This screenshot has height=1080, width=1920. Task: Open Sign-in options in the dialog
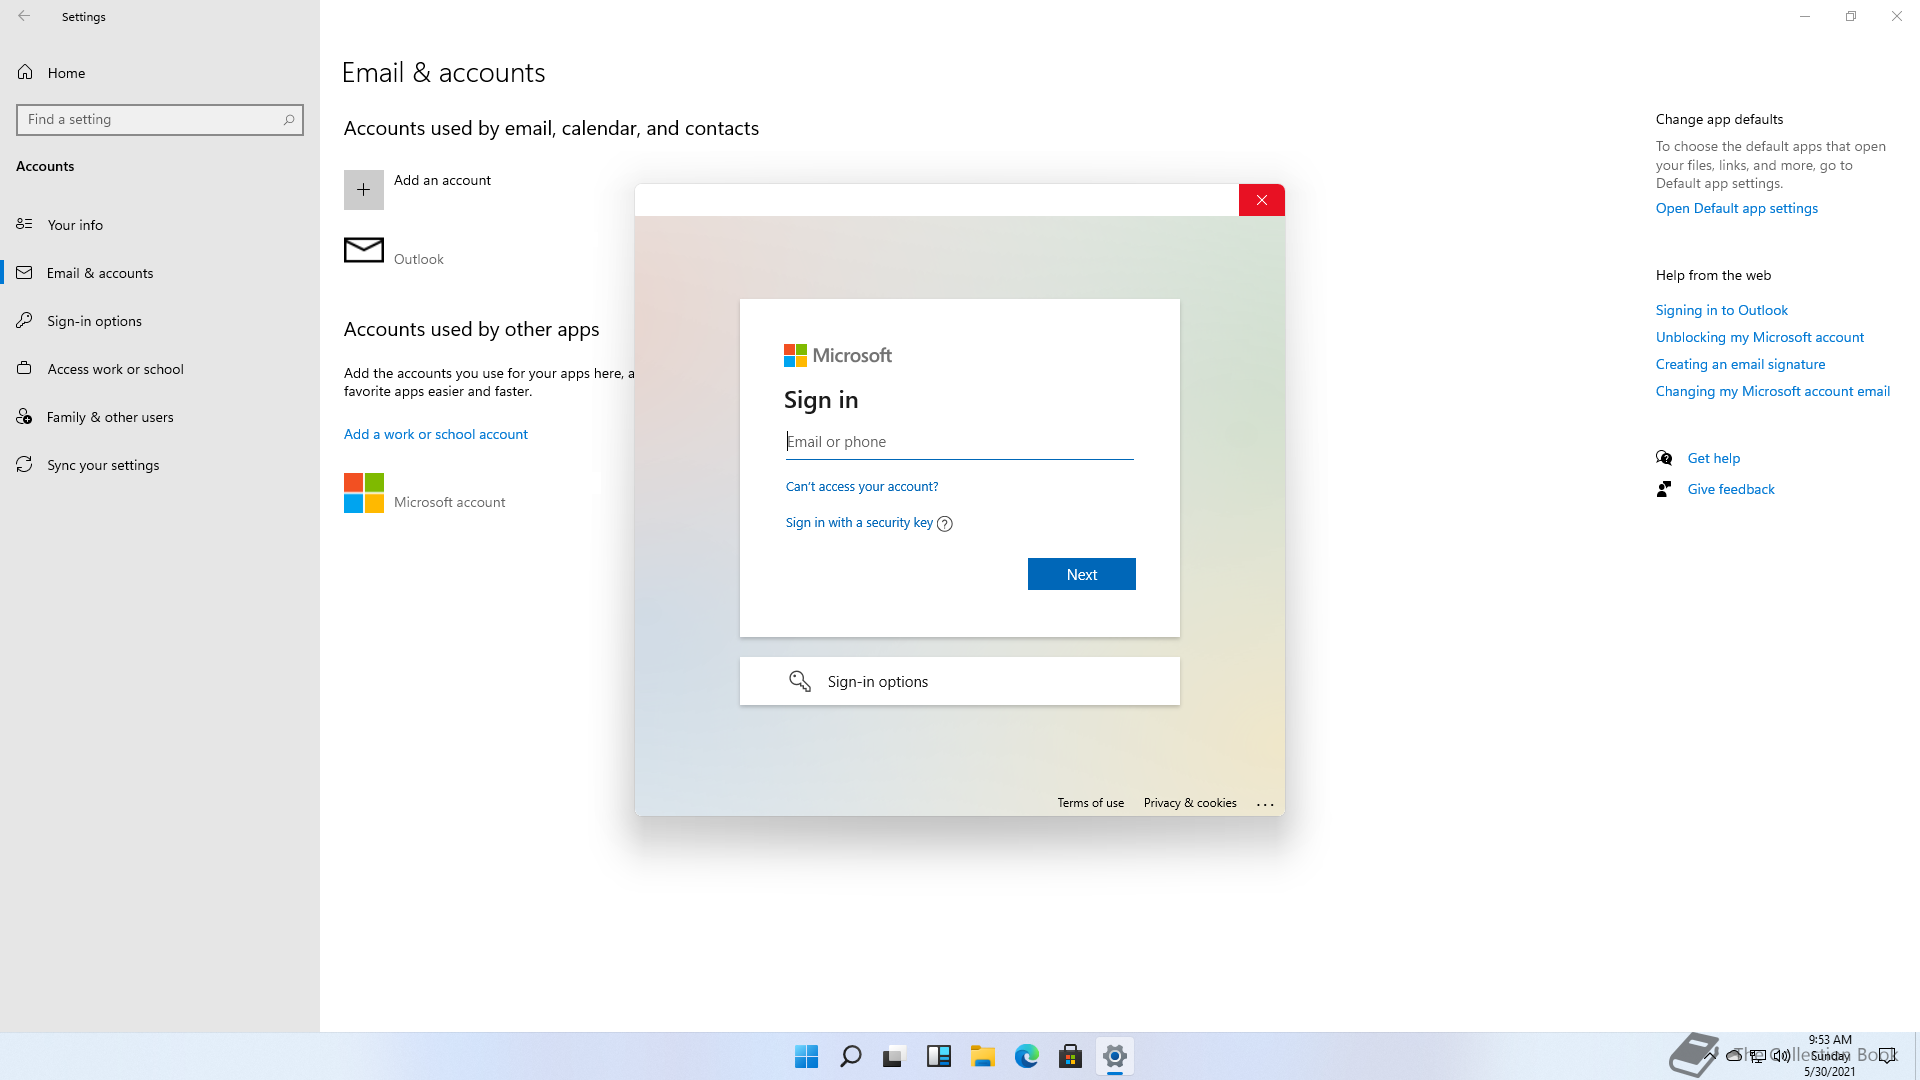960,681
